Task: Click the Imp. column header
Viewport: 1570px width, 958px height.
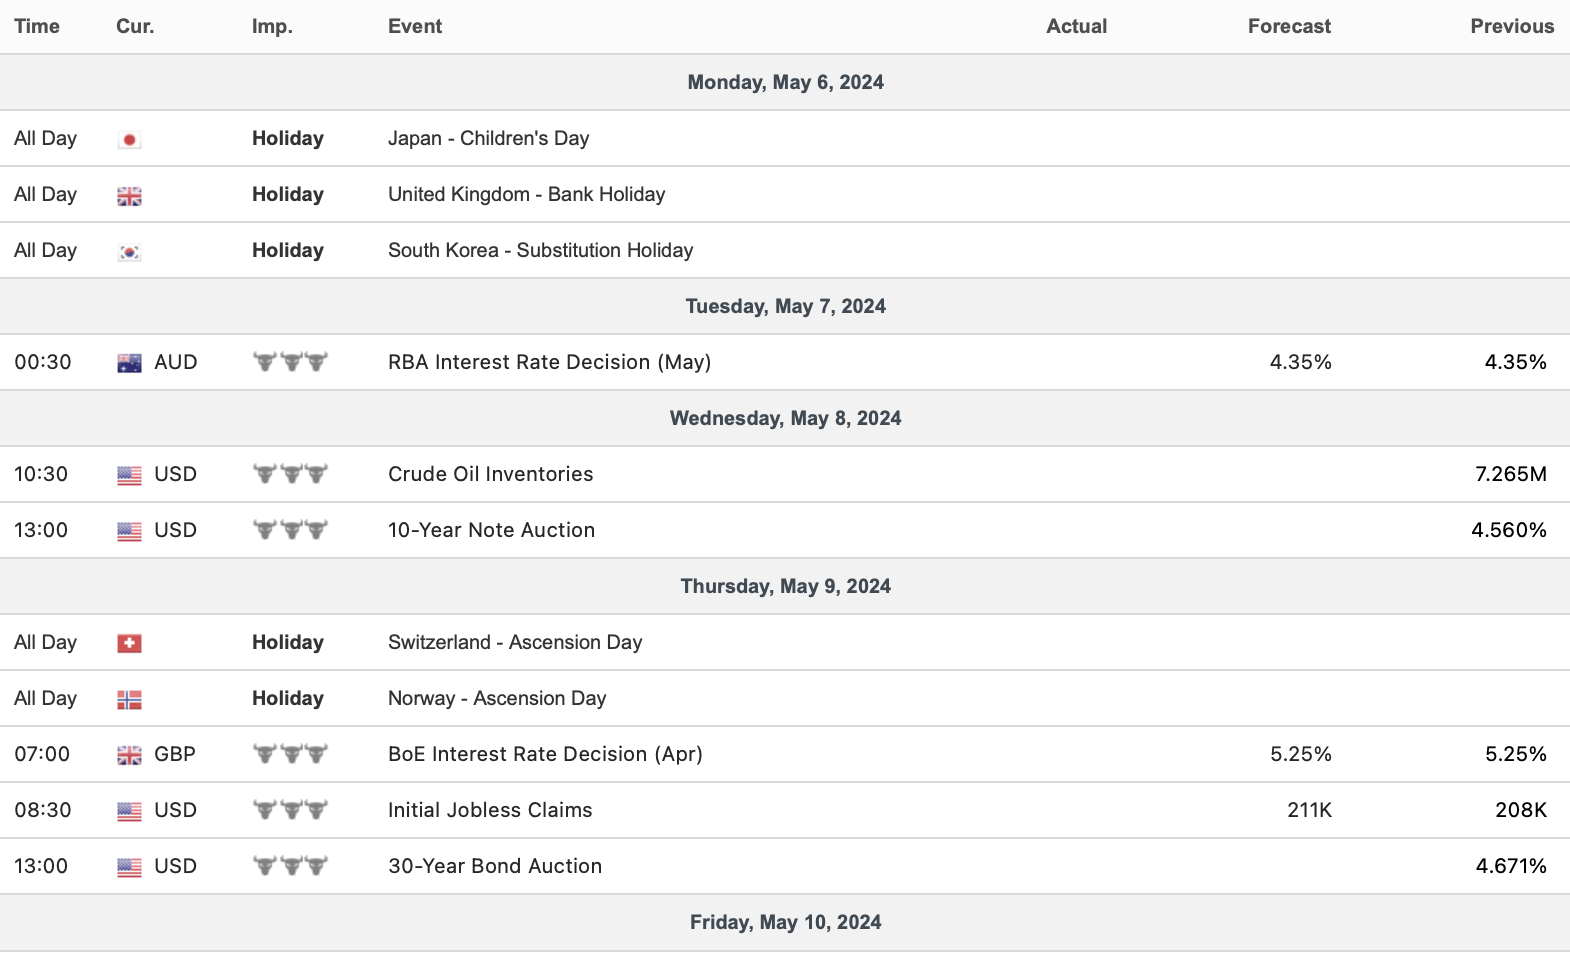Action: click(x=272, y=26)
